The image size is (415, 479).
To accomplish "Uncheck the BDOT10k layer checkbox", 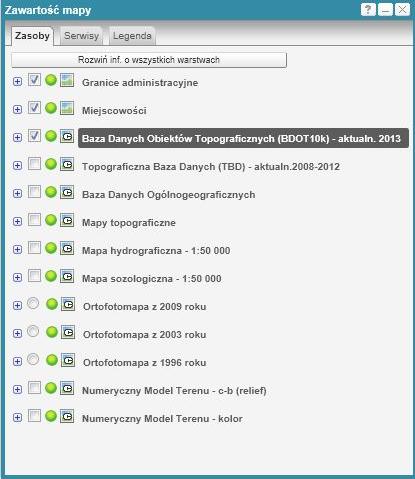I will [34, 136].
